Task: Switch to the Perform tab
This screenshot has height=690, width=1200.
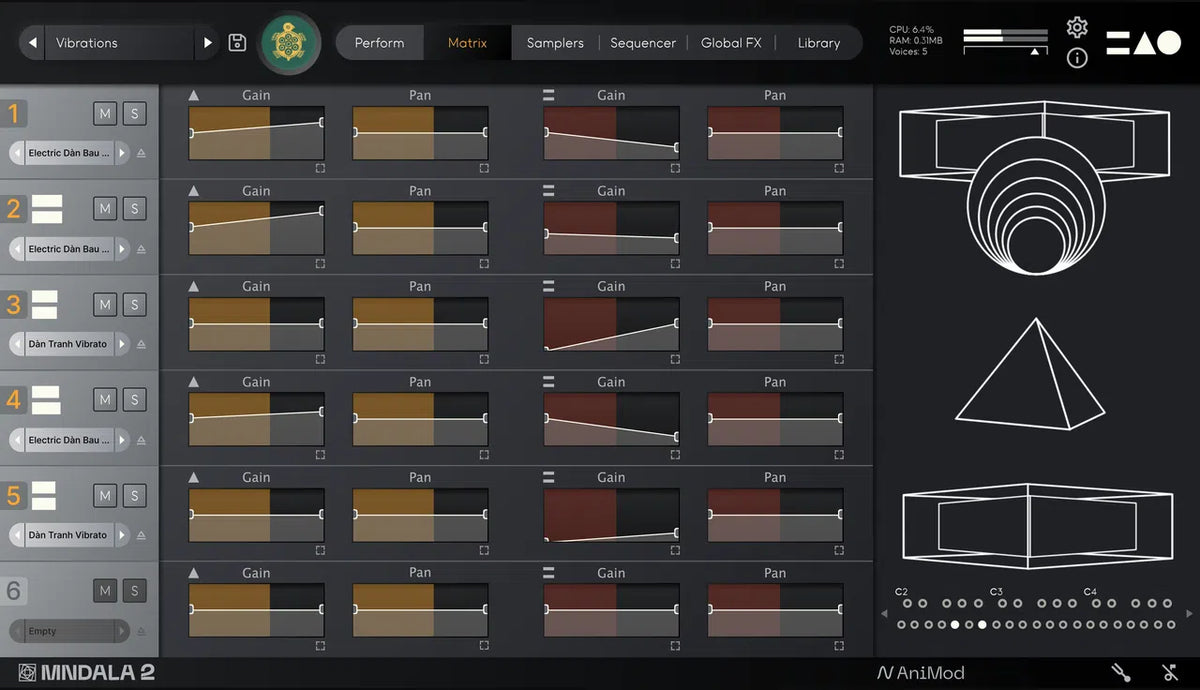Action: pyautogui.click(x=379, y=43)
